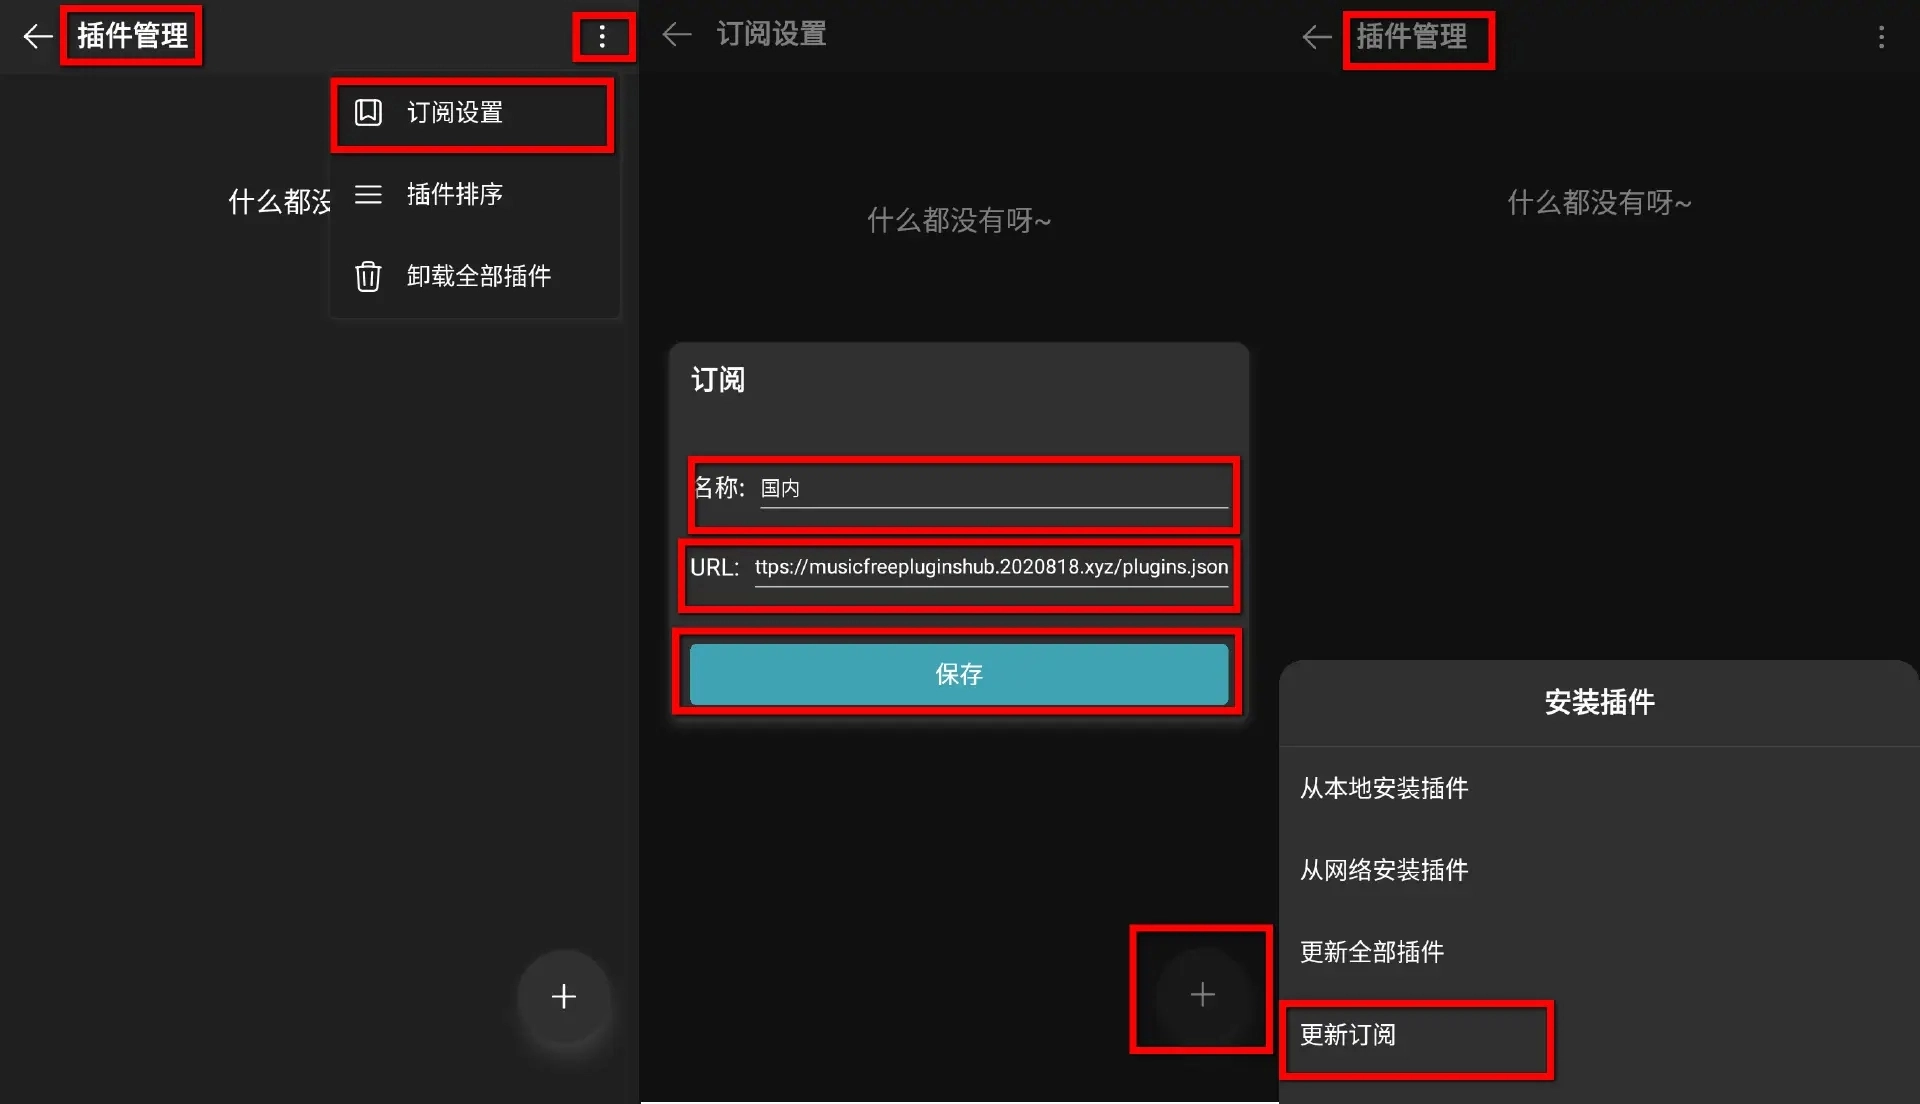Open the three-dot menu in left panel
The image size is (1920, 1104).
602,37
